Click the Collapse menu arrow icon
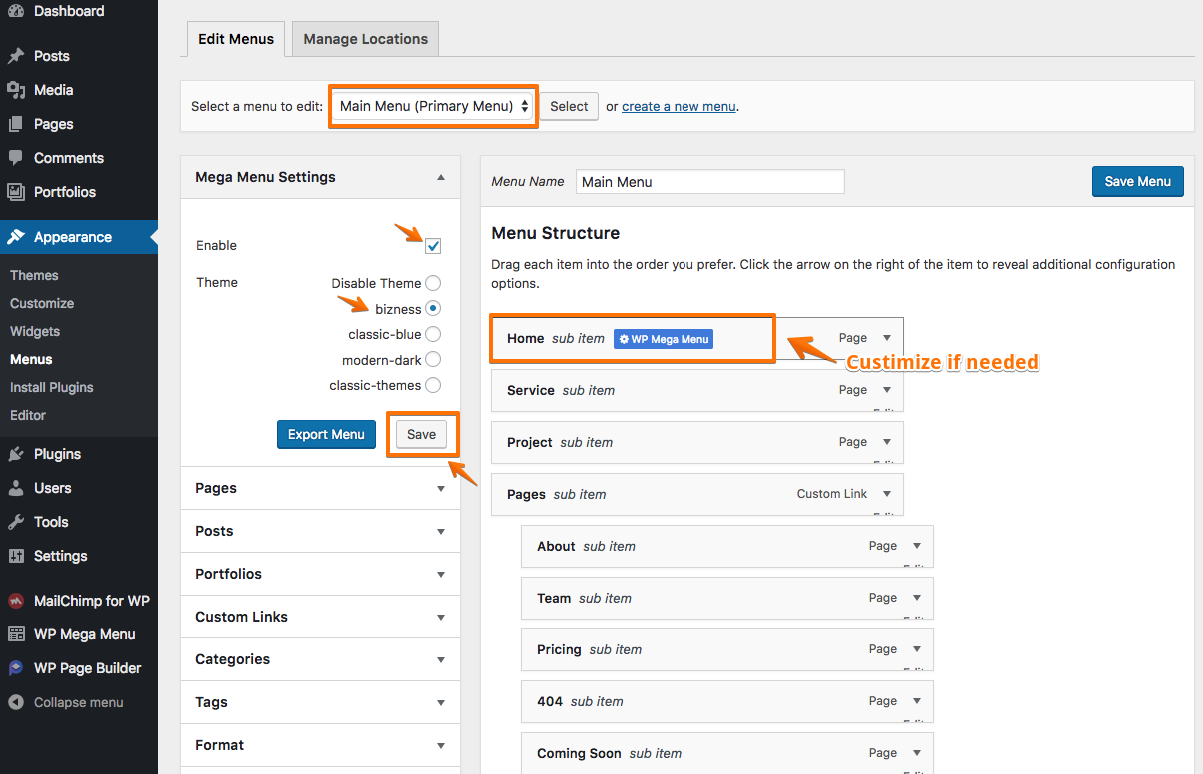Image resolution: width=1203 pixels, height=774 pixels. [16, 702]
